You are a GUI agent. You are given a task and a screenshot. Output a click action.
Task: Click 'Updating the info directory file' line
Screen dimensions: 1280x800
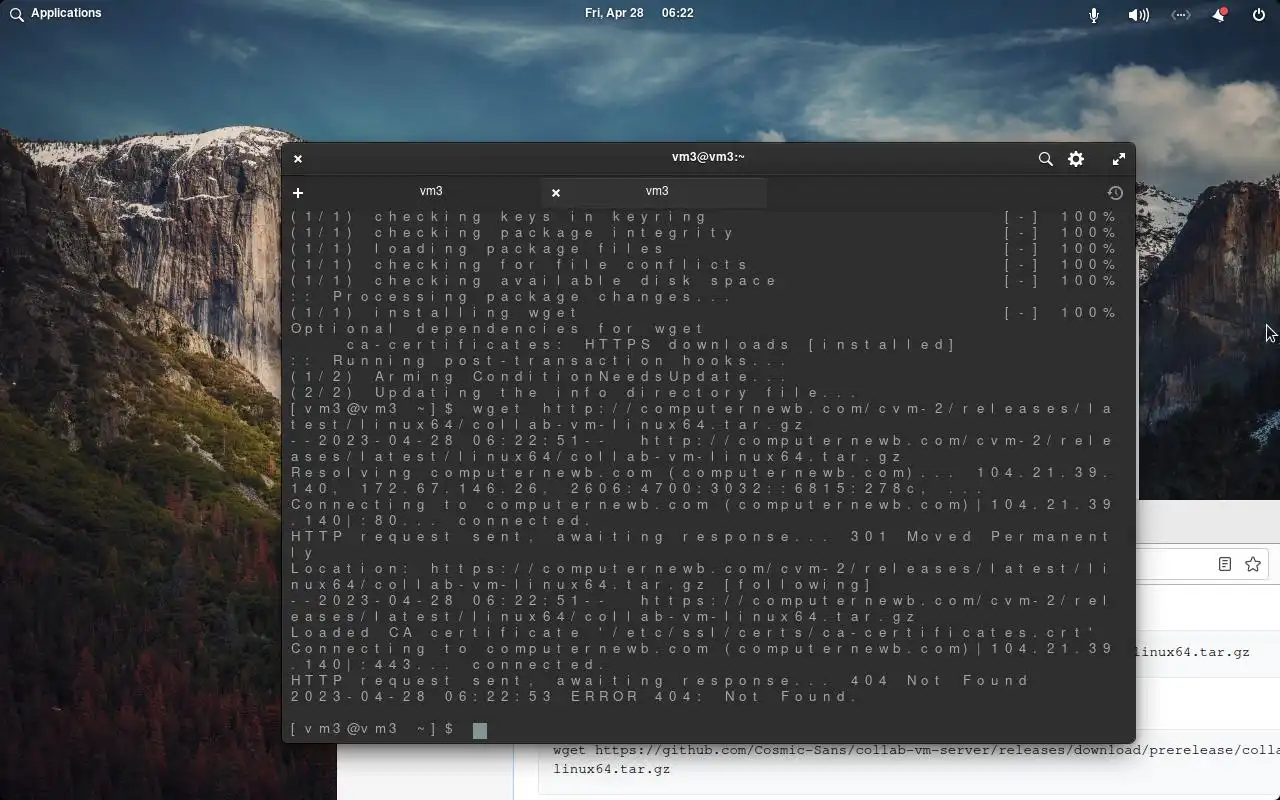pos(575,393)
